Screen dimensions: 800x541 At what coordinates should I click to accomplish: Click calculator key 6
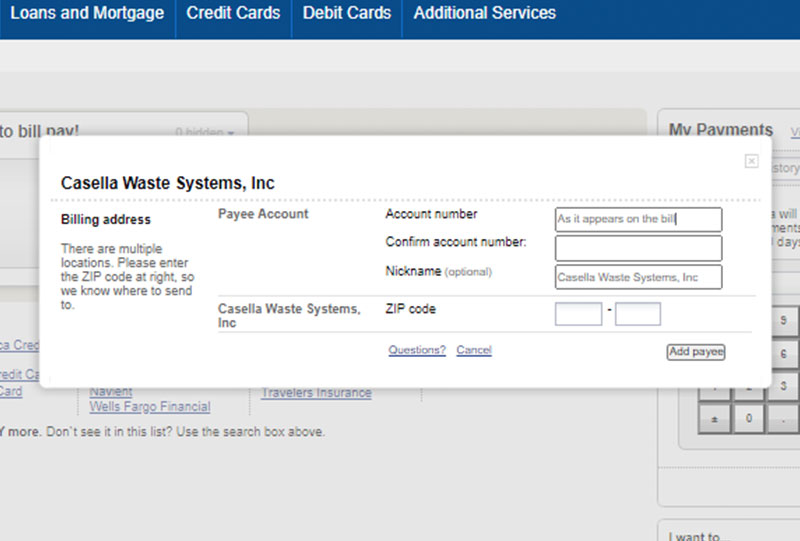(783, 353)
